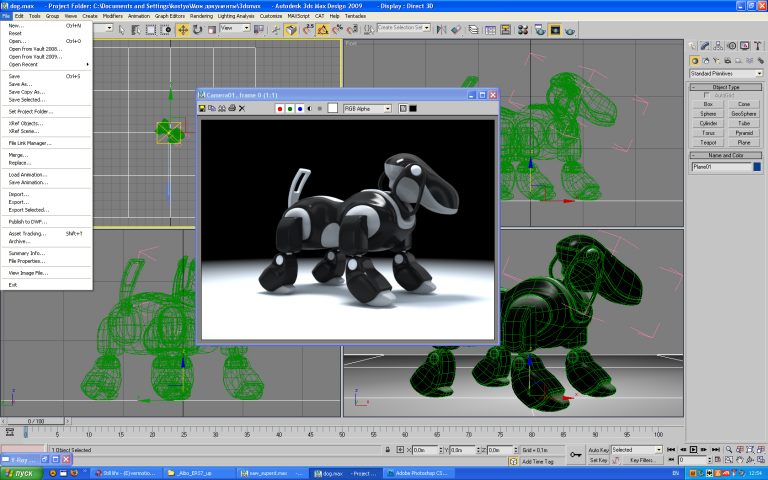Open the Windows Start button
The width and height of the screenshot is (768, 480).
point(20,474)
